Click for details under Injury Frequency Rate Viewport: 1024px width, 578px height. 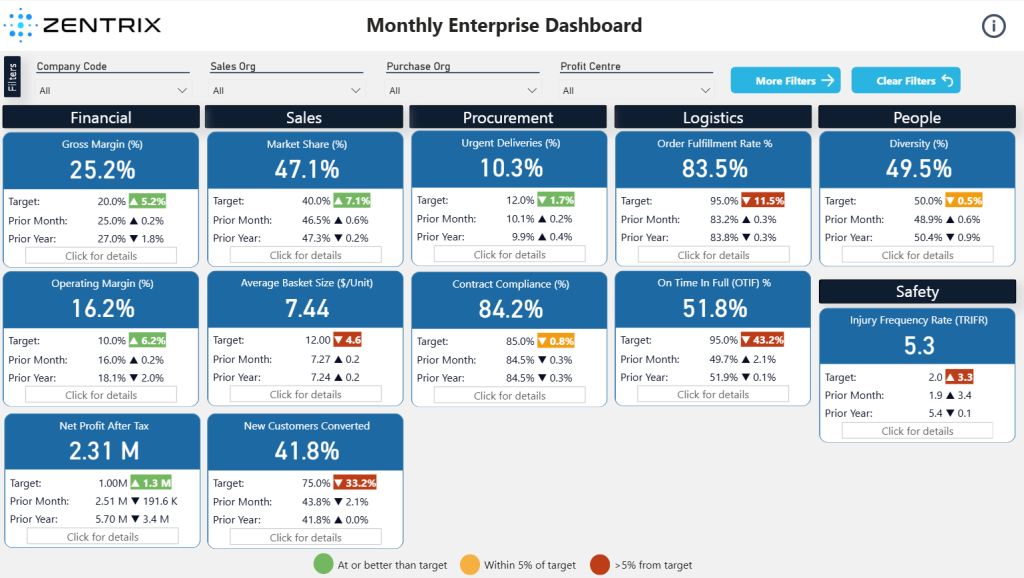click(918, 431)
